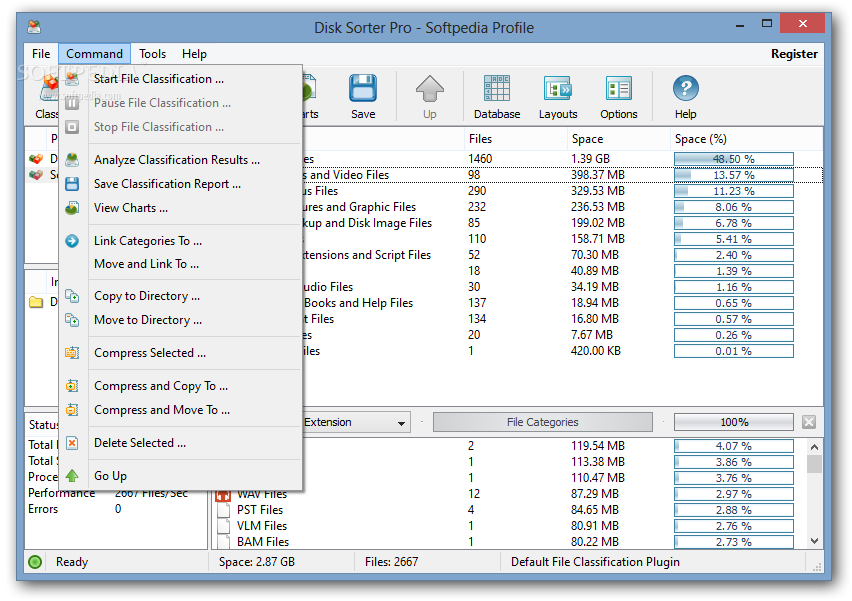
Task: Open the File menu
Action: pyautogui.click(x=41, y=54)
